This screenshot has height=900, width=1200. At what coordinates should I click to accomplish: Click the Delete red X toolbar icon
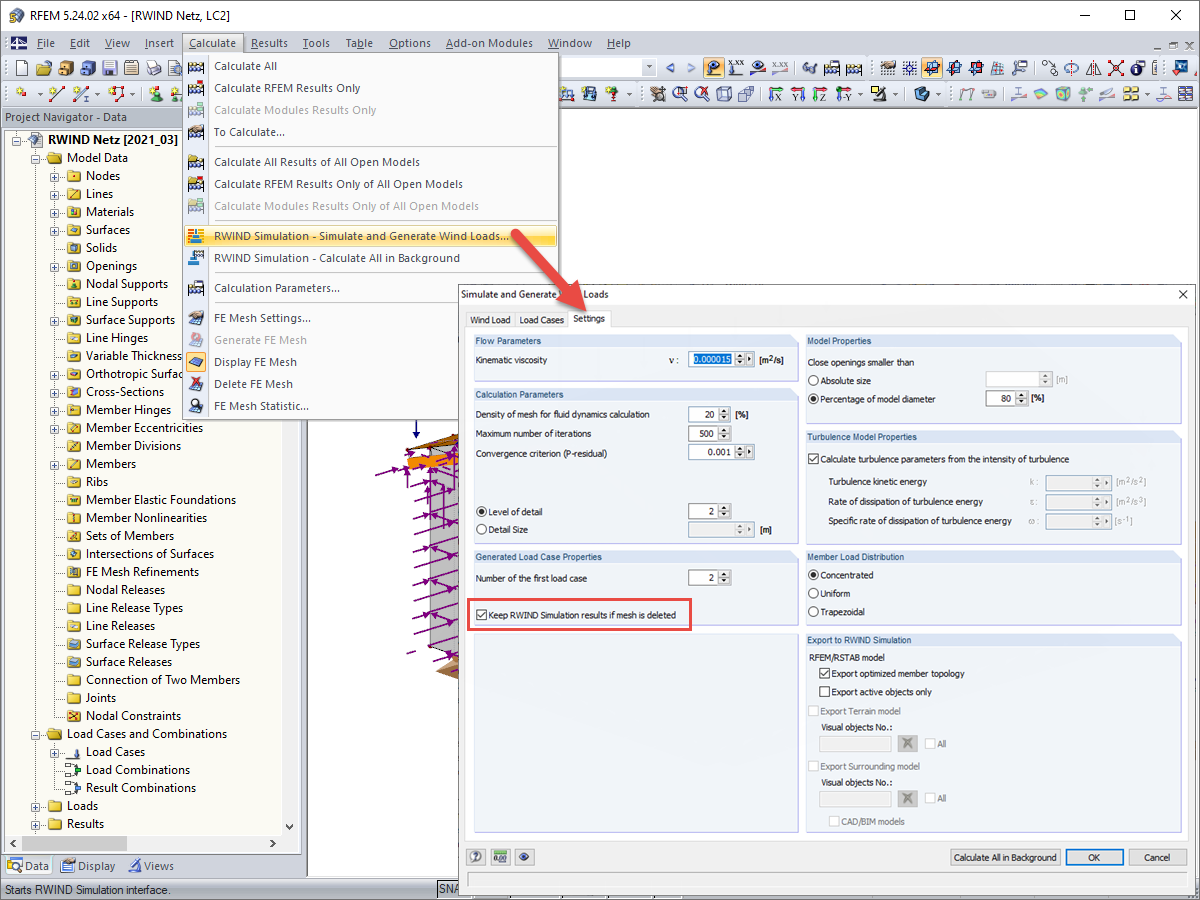click(x=1116, y=68)
